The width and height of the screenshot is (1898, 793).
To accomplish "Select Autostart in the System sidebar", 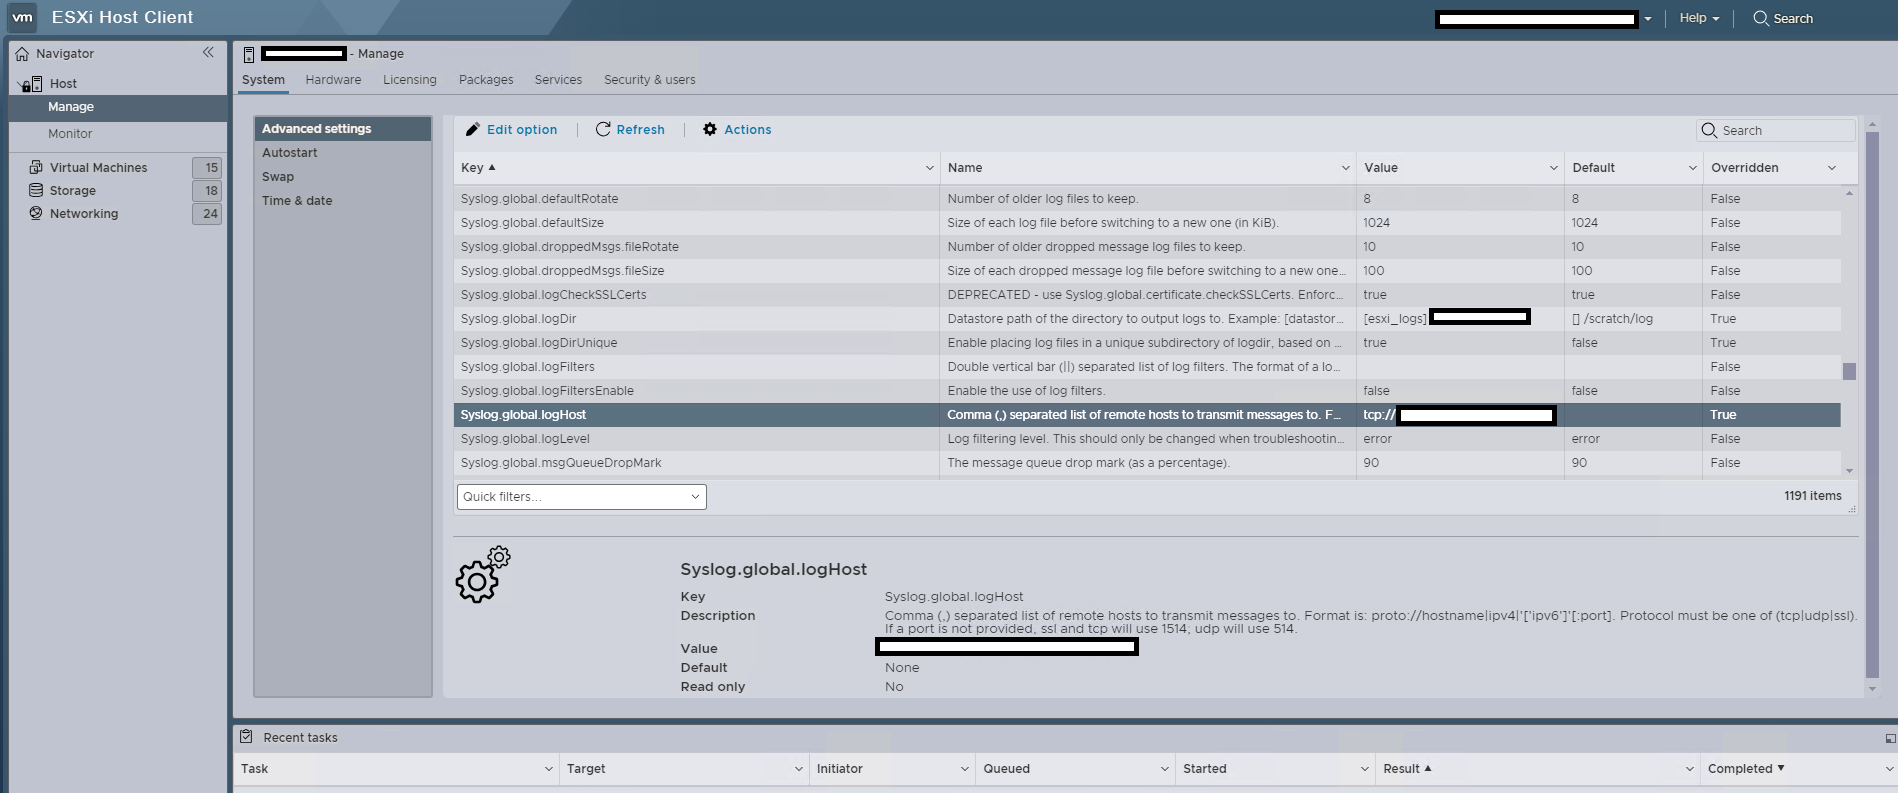I will tap(290, 153).
